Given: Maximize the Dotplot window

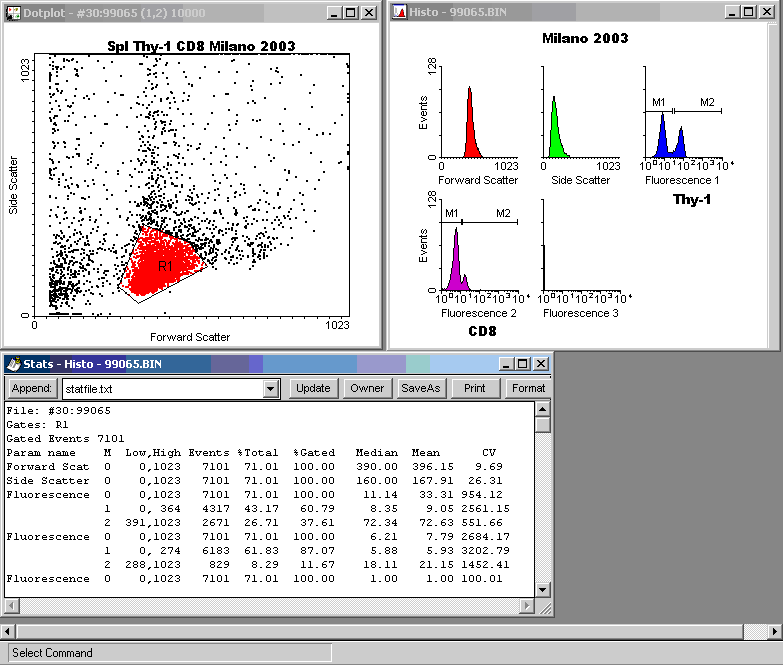Looking at the screenshot, I should click(x=350, y=12).
